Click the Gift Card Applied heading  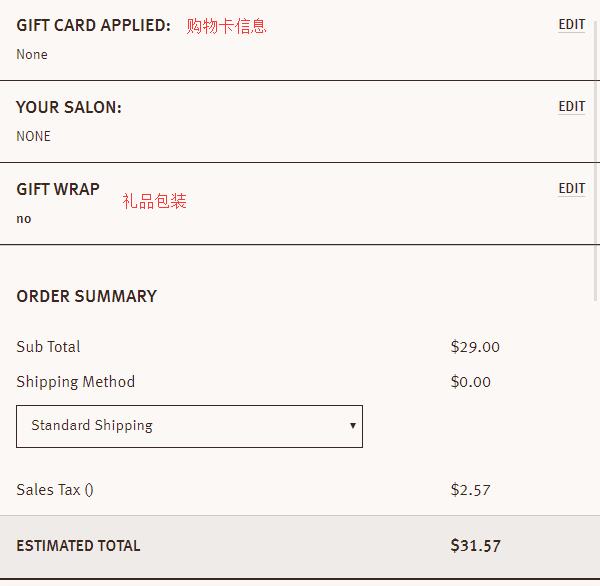point(93,25)
